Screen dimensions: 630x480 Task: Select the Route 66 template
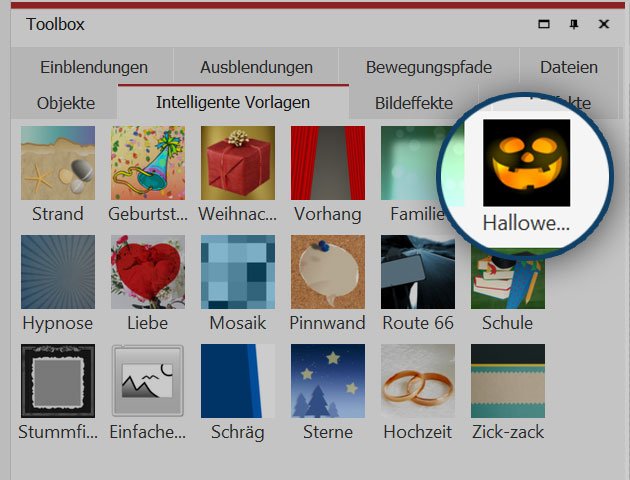[x=418, y=272]
